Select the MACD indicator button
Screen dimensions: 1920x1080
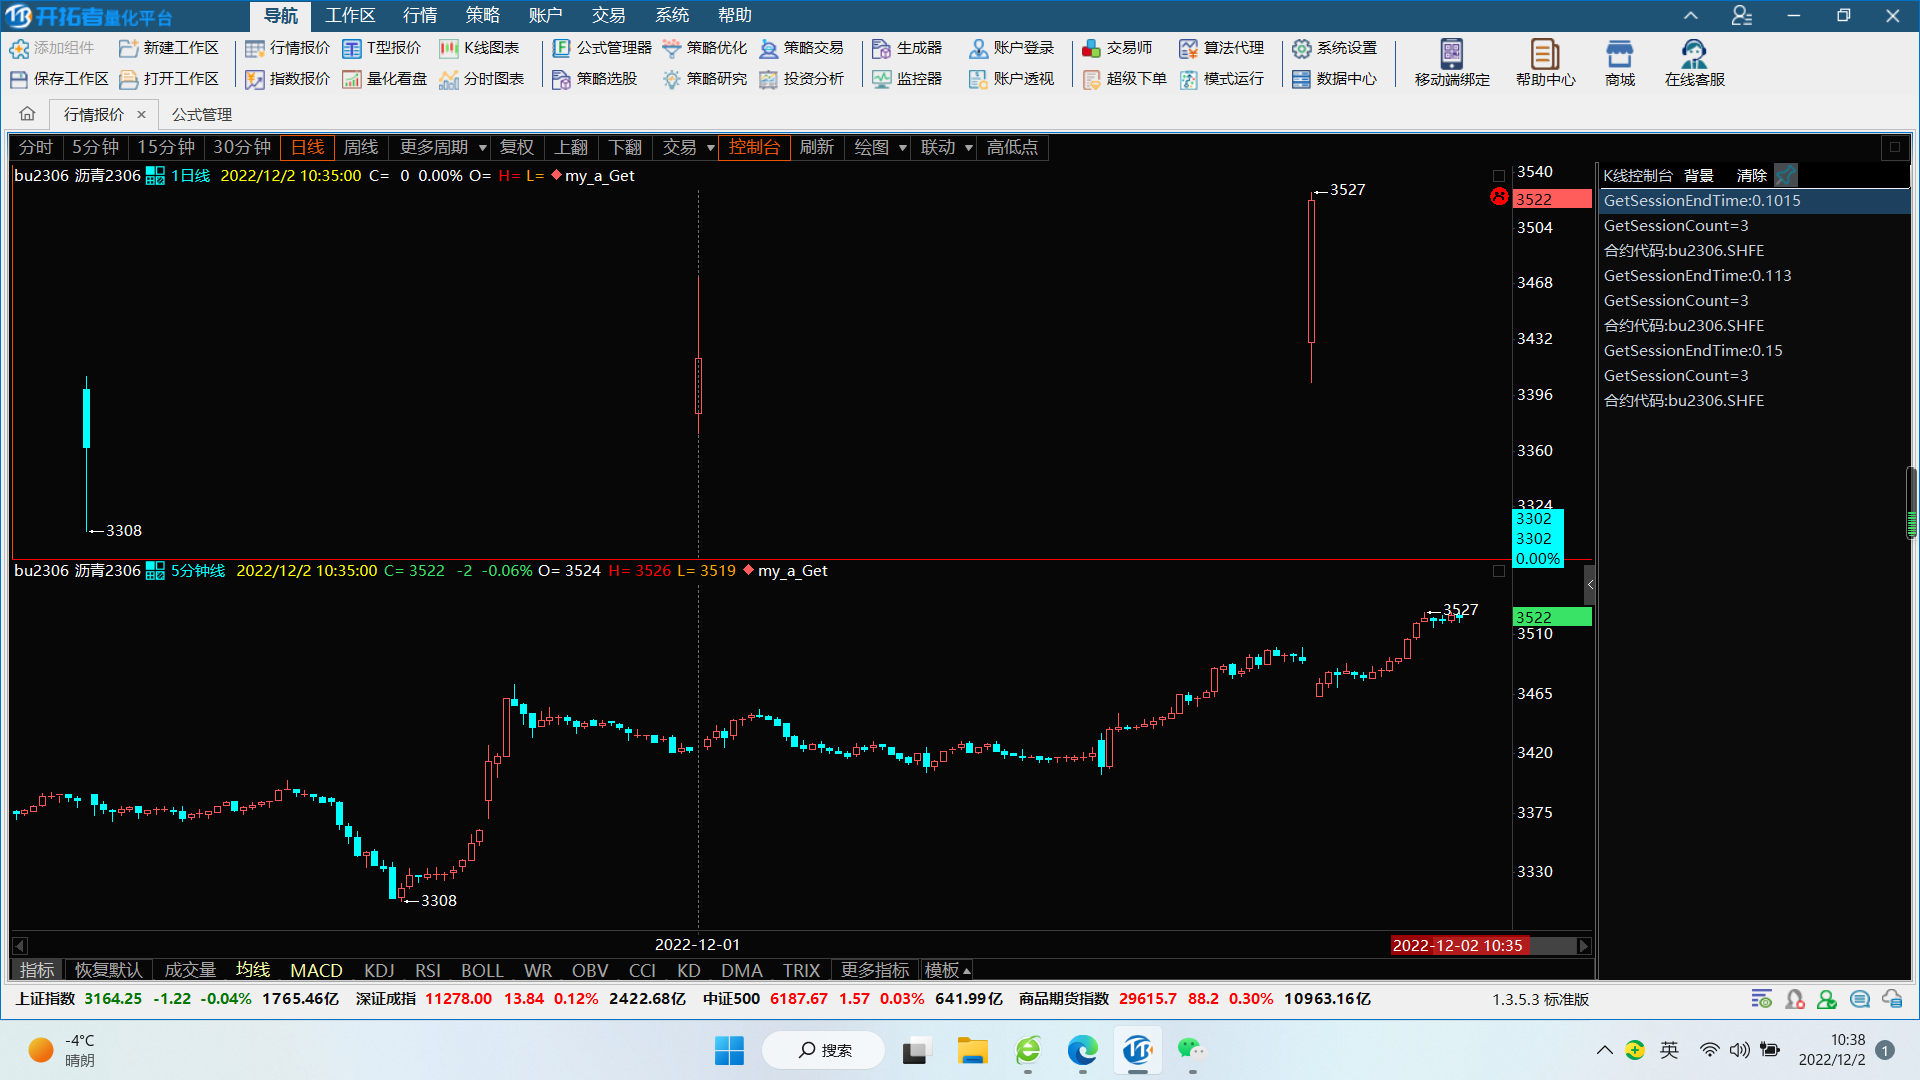[x=316, y=970]
